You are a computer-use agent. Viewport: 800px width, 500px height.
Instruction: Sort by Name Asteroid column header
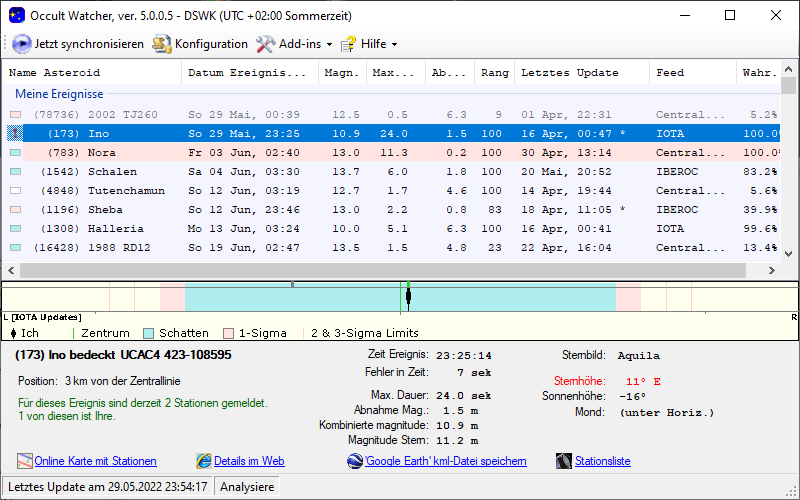click(x=54, y=73)
